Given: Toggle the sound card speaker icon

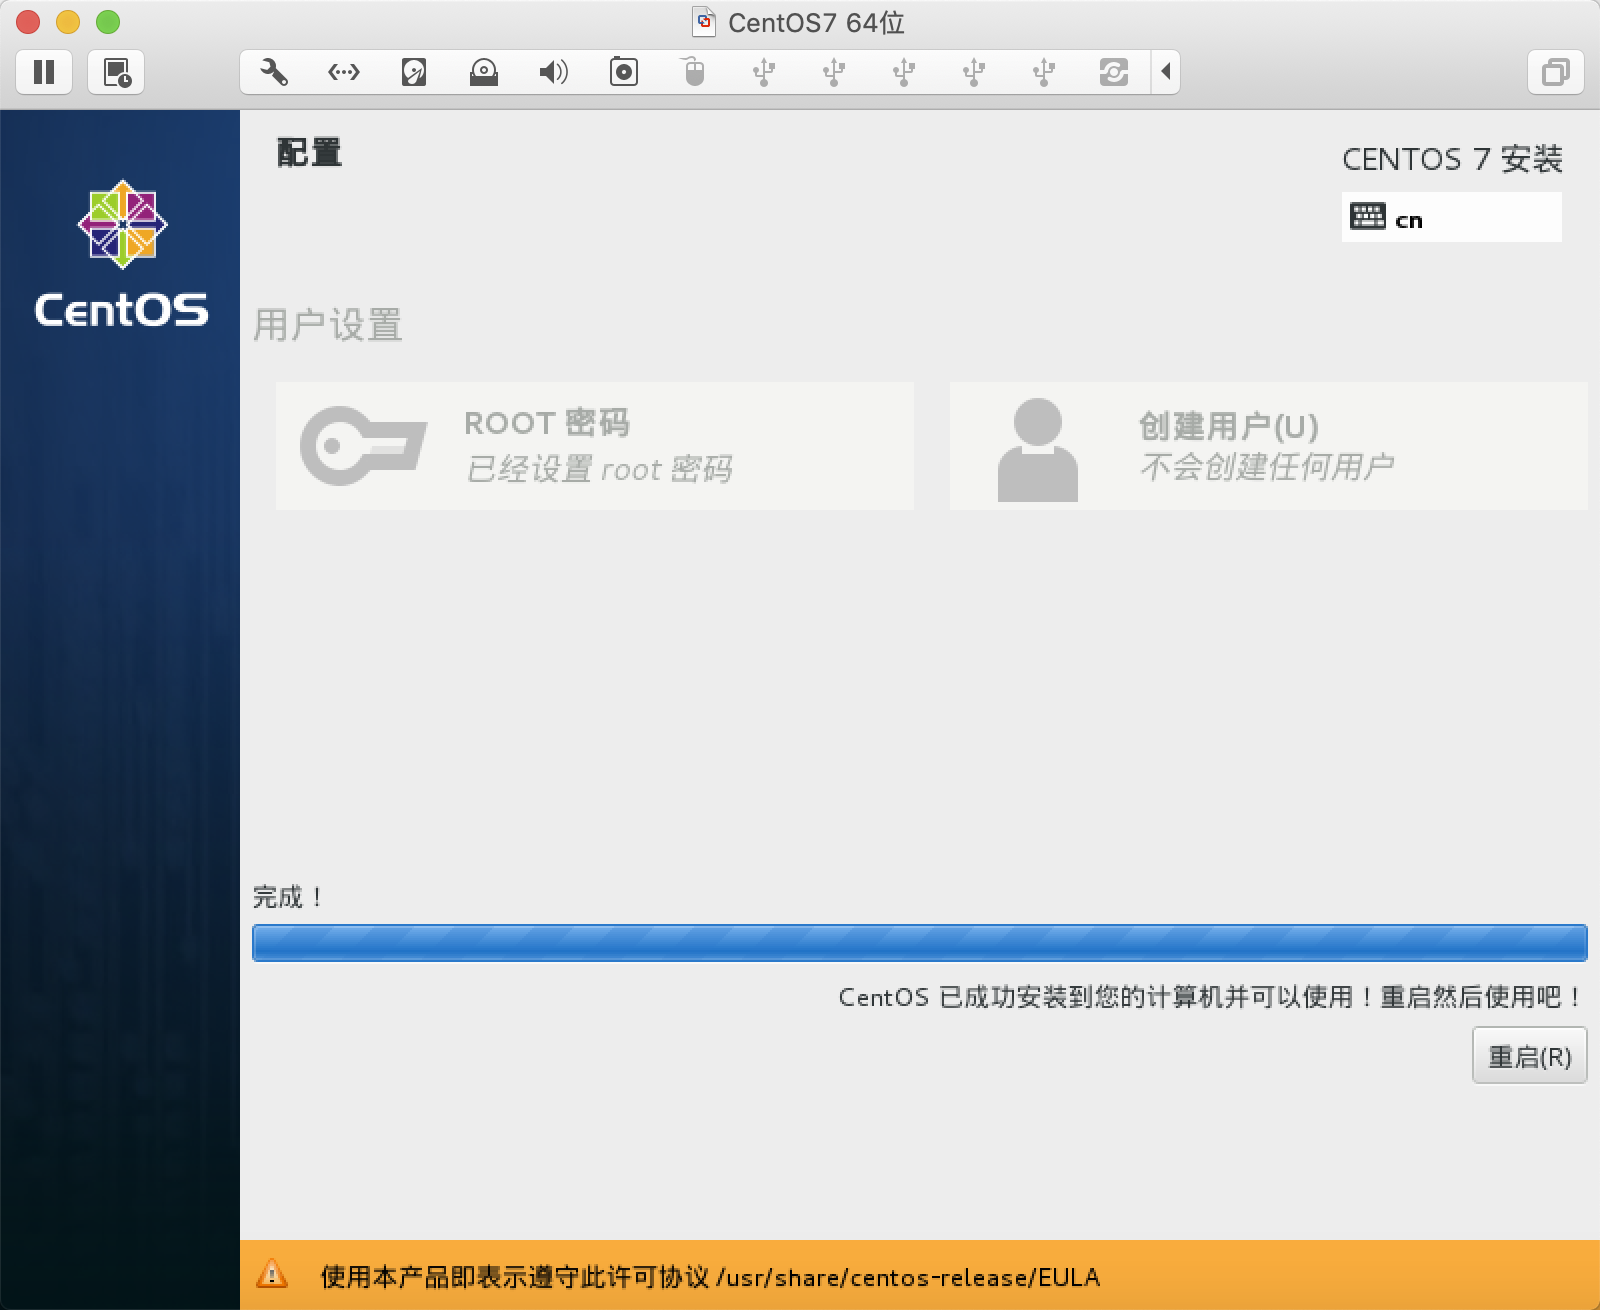Looking at the screenshot, I should pos(553,72).
